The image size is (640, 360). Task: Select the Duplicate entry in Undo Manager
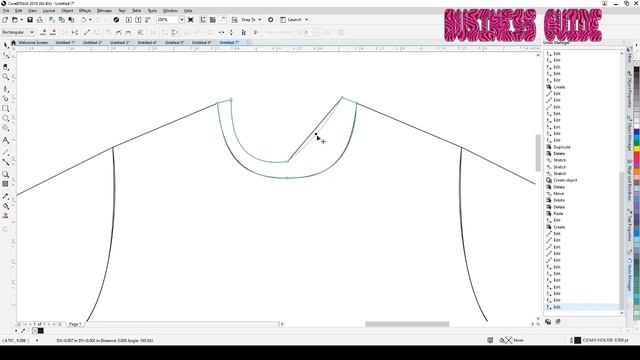[x=562, y=147]
